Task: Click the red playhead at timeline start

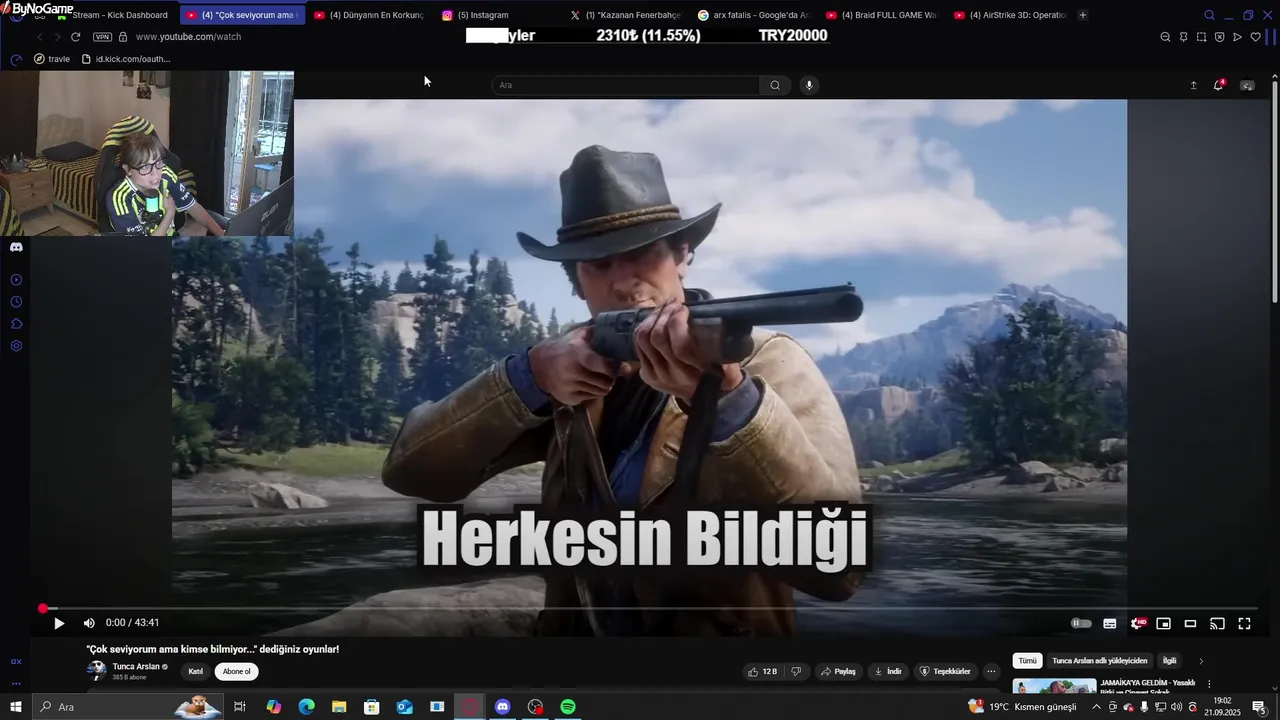Action: tap(43, 608)
